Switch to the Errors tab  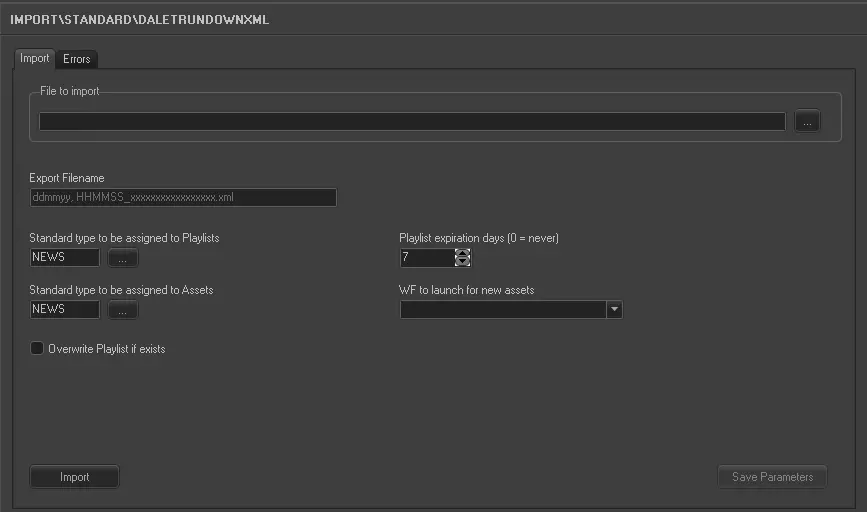[x=77, y=59]
